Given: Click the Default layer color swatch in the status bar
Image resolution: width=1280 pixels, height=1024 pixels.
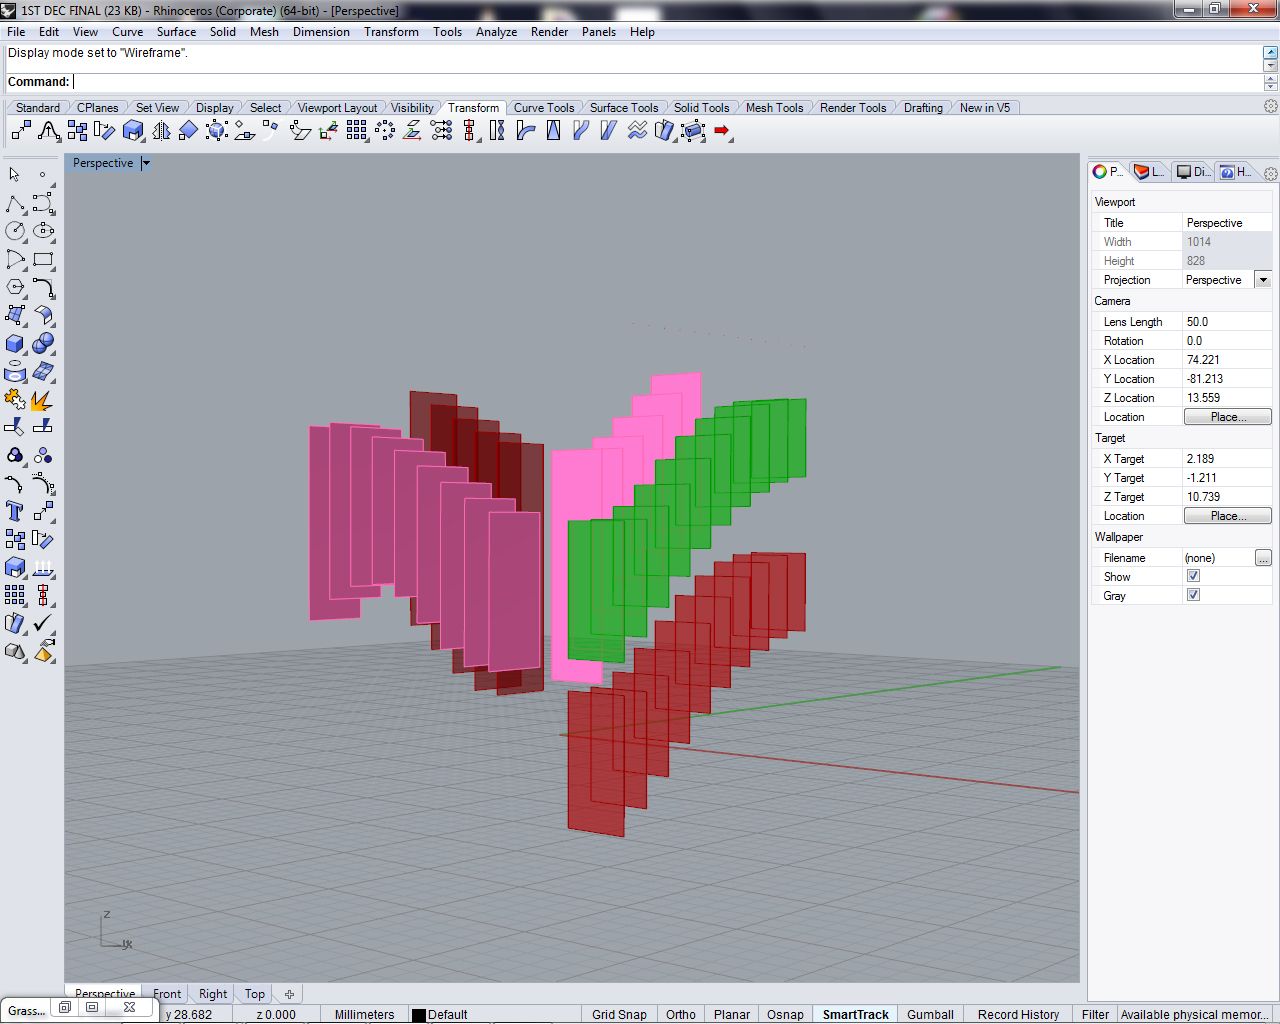Looking at the screenshot, I should pyautogui.click(x=417, y=1014).
